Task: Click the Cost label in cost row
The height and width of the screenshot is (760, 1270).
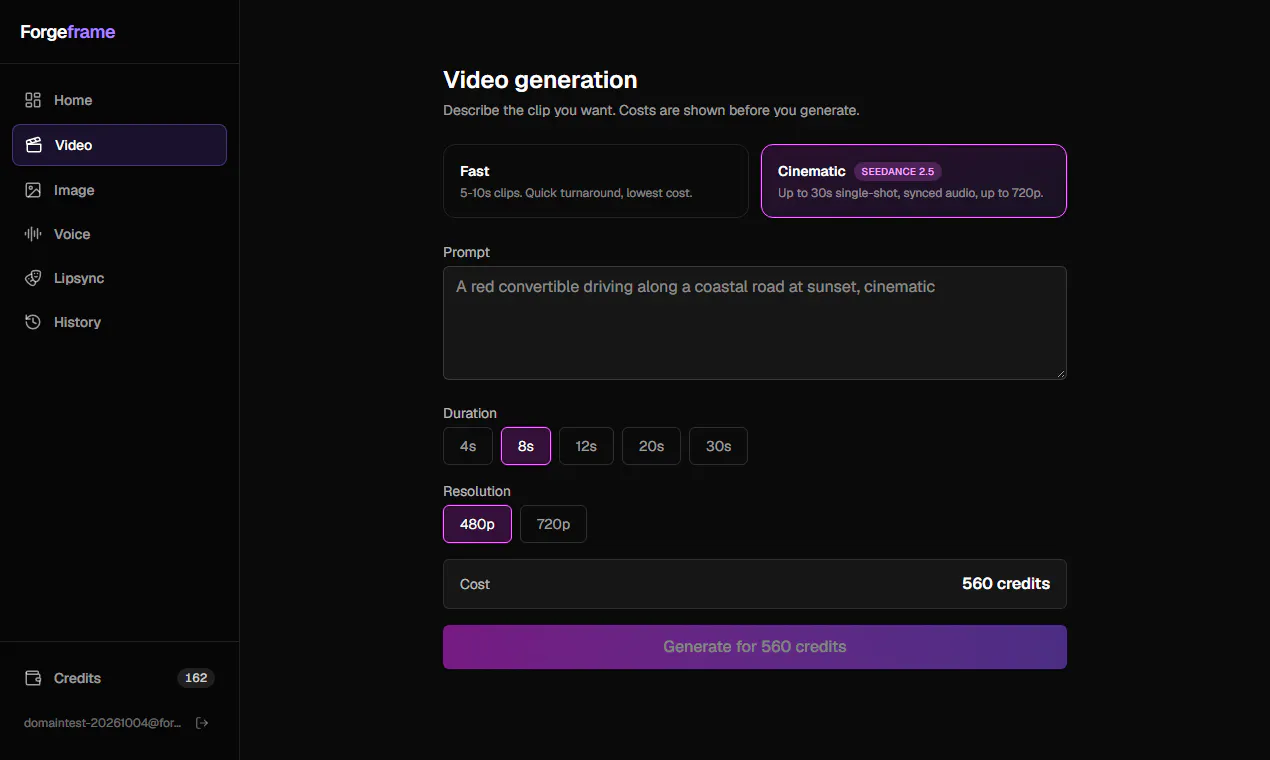Action: 475,584
